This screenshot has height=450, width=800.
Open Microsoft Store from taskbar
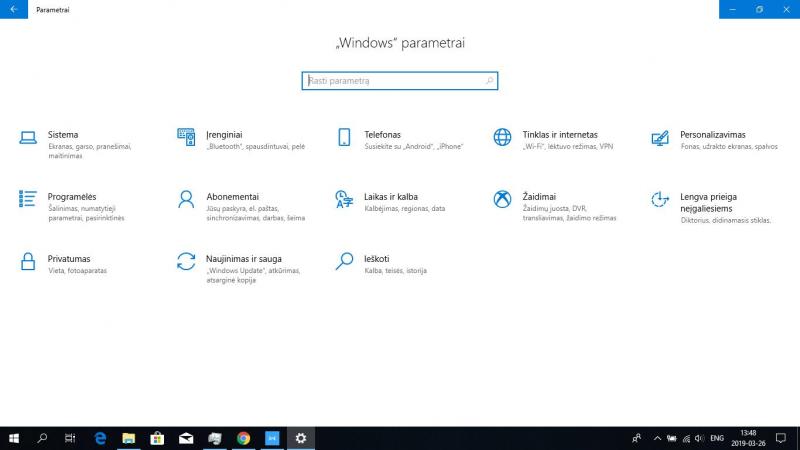[x=157, y=438]
